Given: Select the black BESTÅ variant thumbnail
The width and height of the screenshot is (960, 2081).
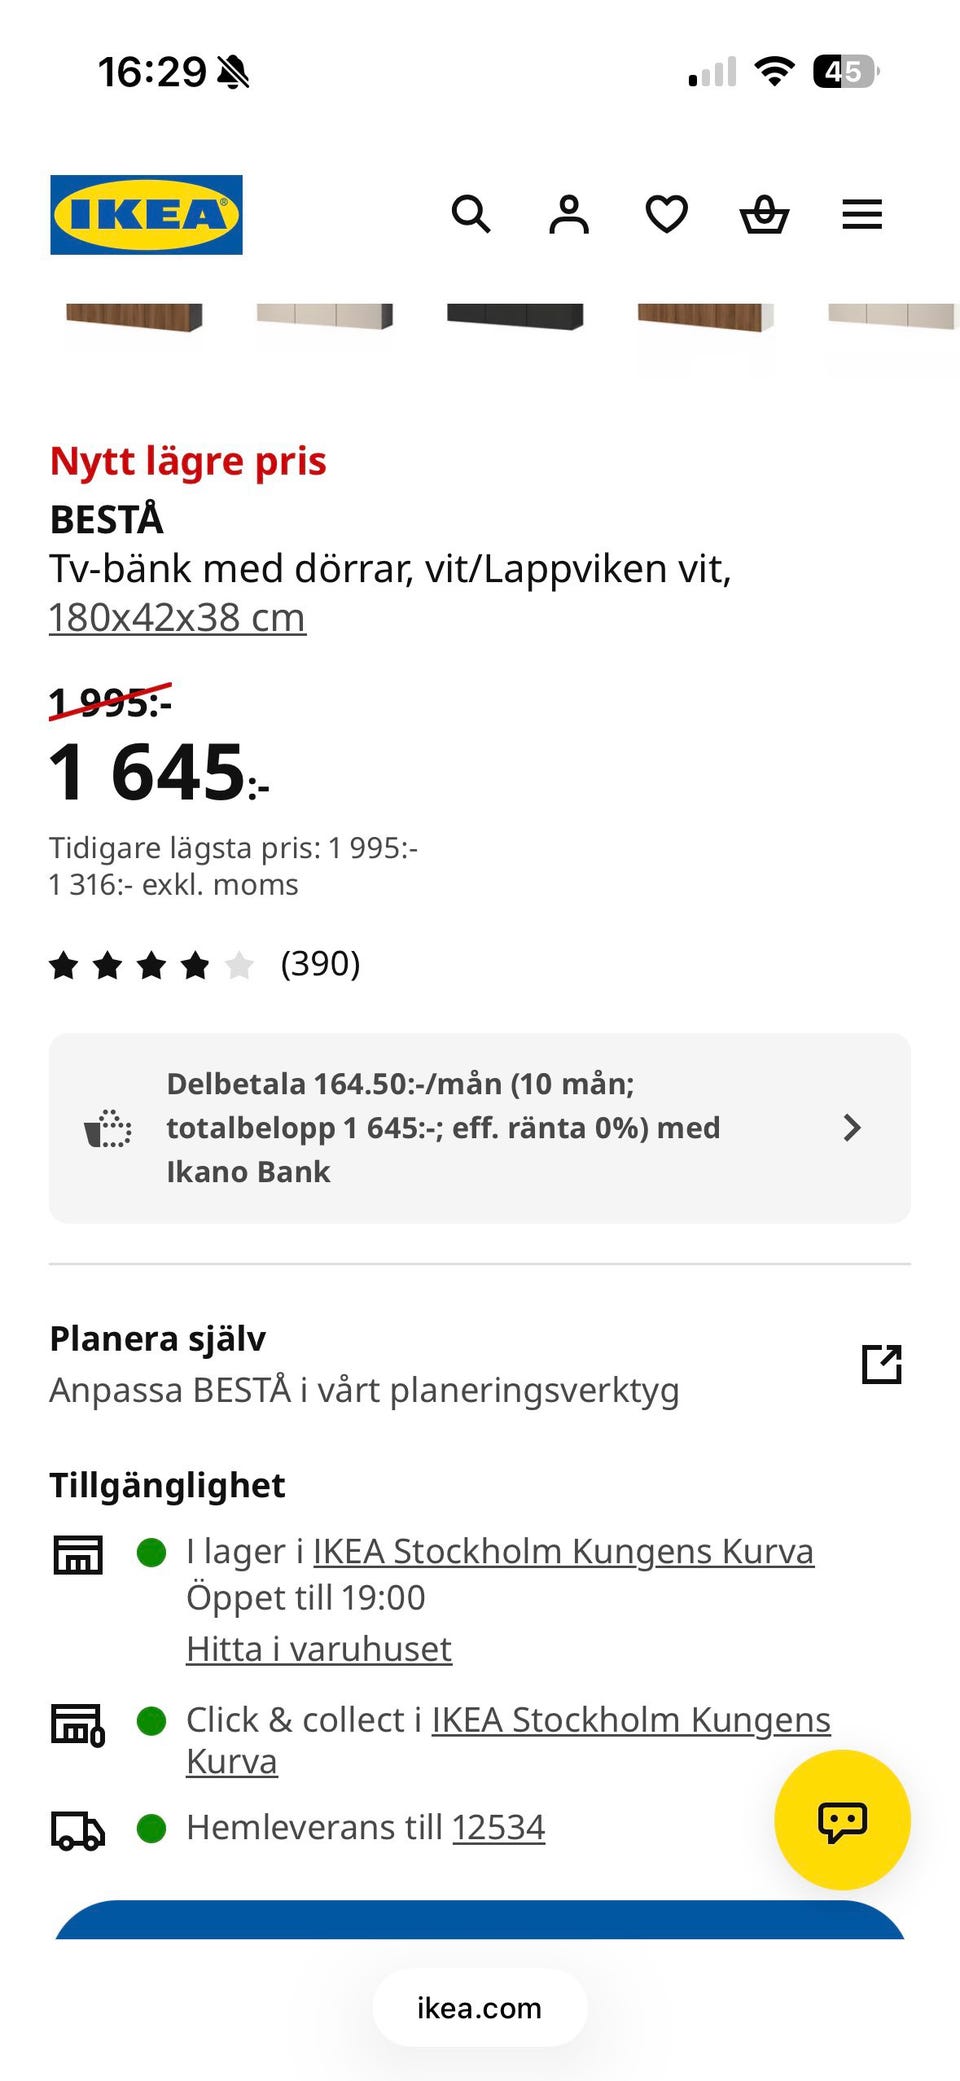Looking at the screenshot, I should point(515,317).
